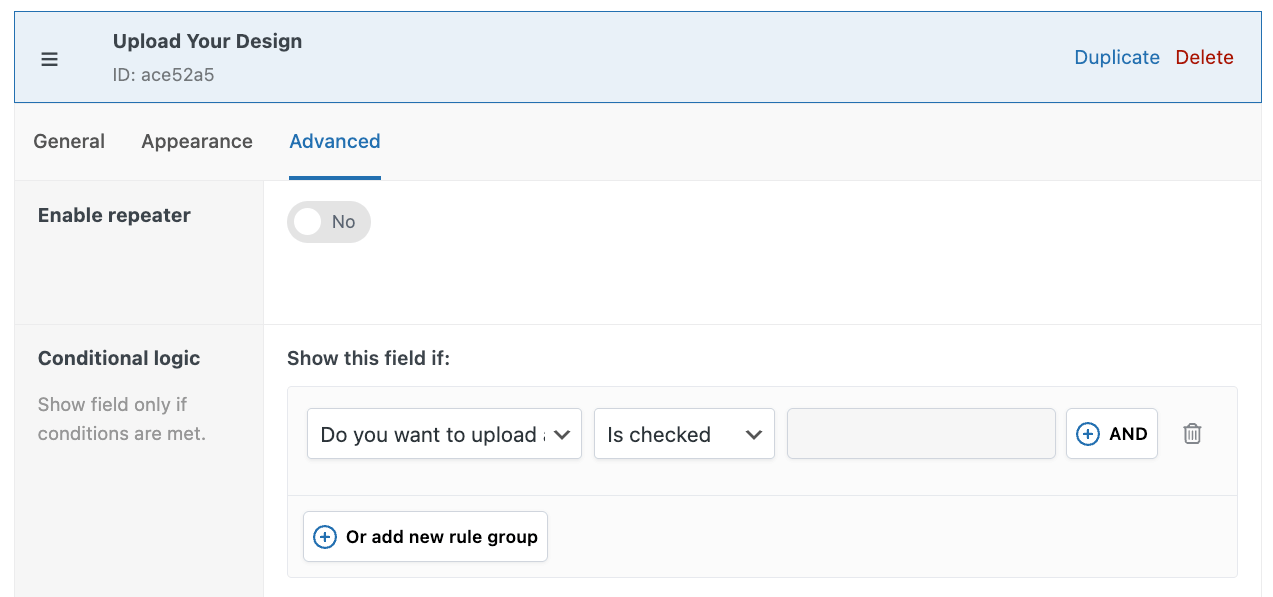
Task: Change the rule operator using its chevron
Action: pos(755,433)
